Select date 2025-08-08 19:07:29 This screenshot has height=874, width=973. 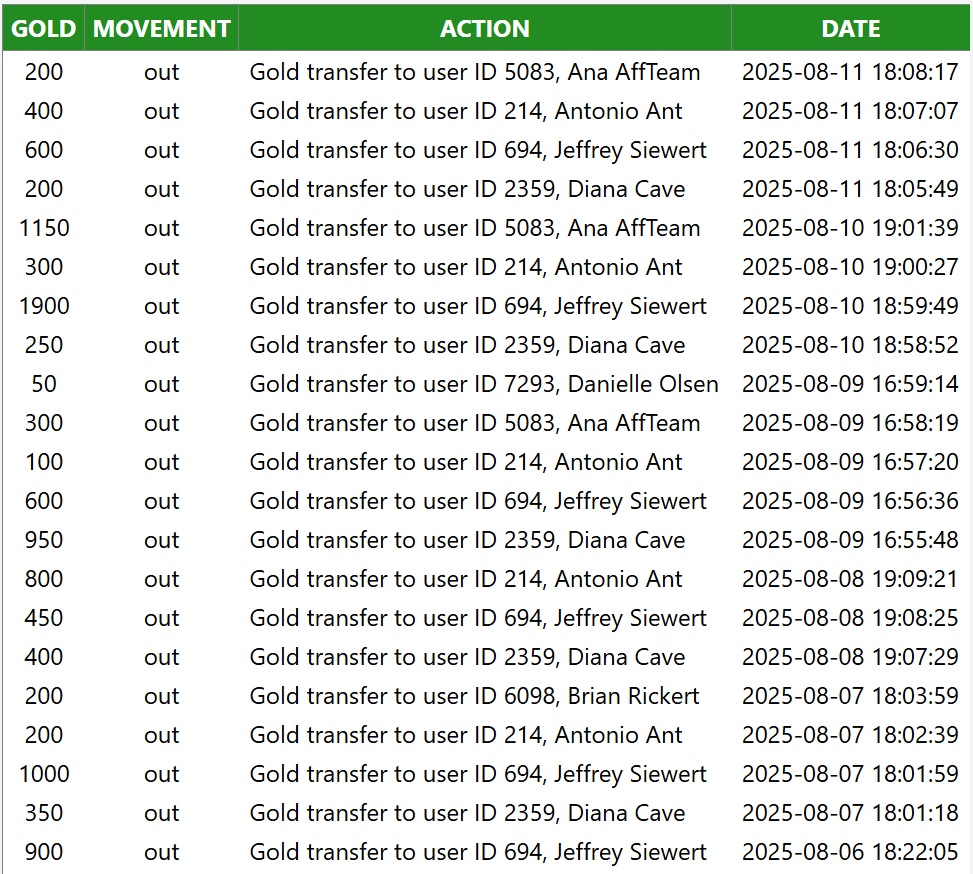click(850, 657)
